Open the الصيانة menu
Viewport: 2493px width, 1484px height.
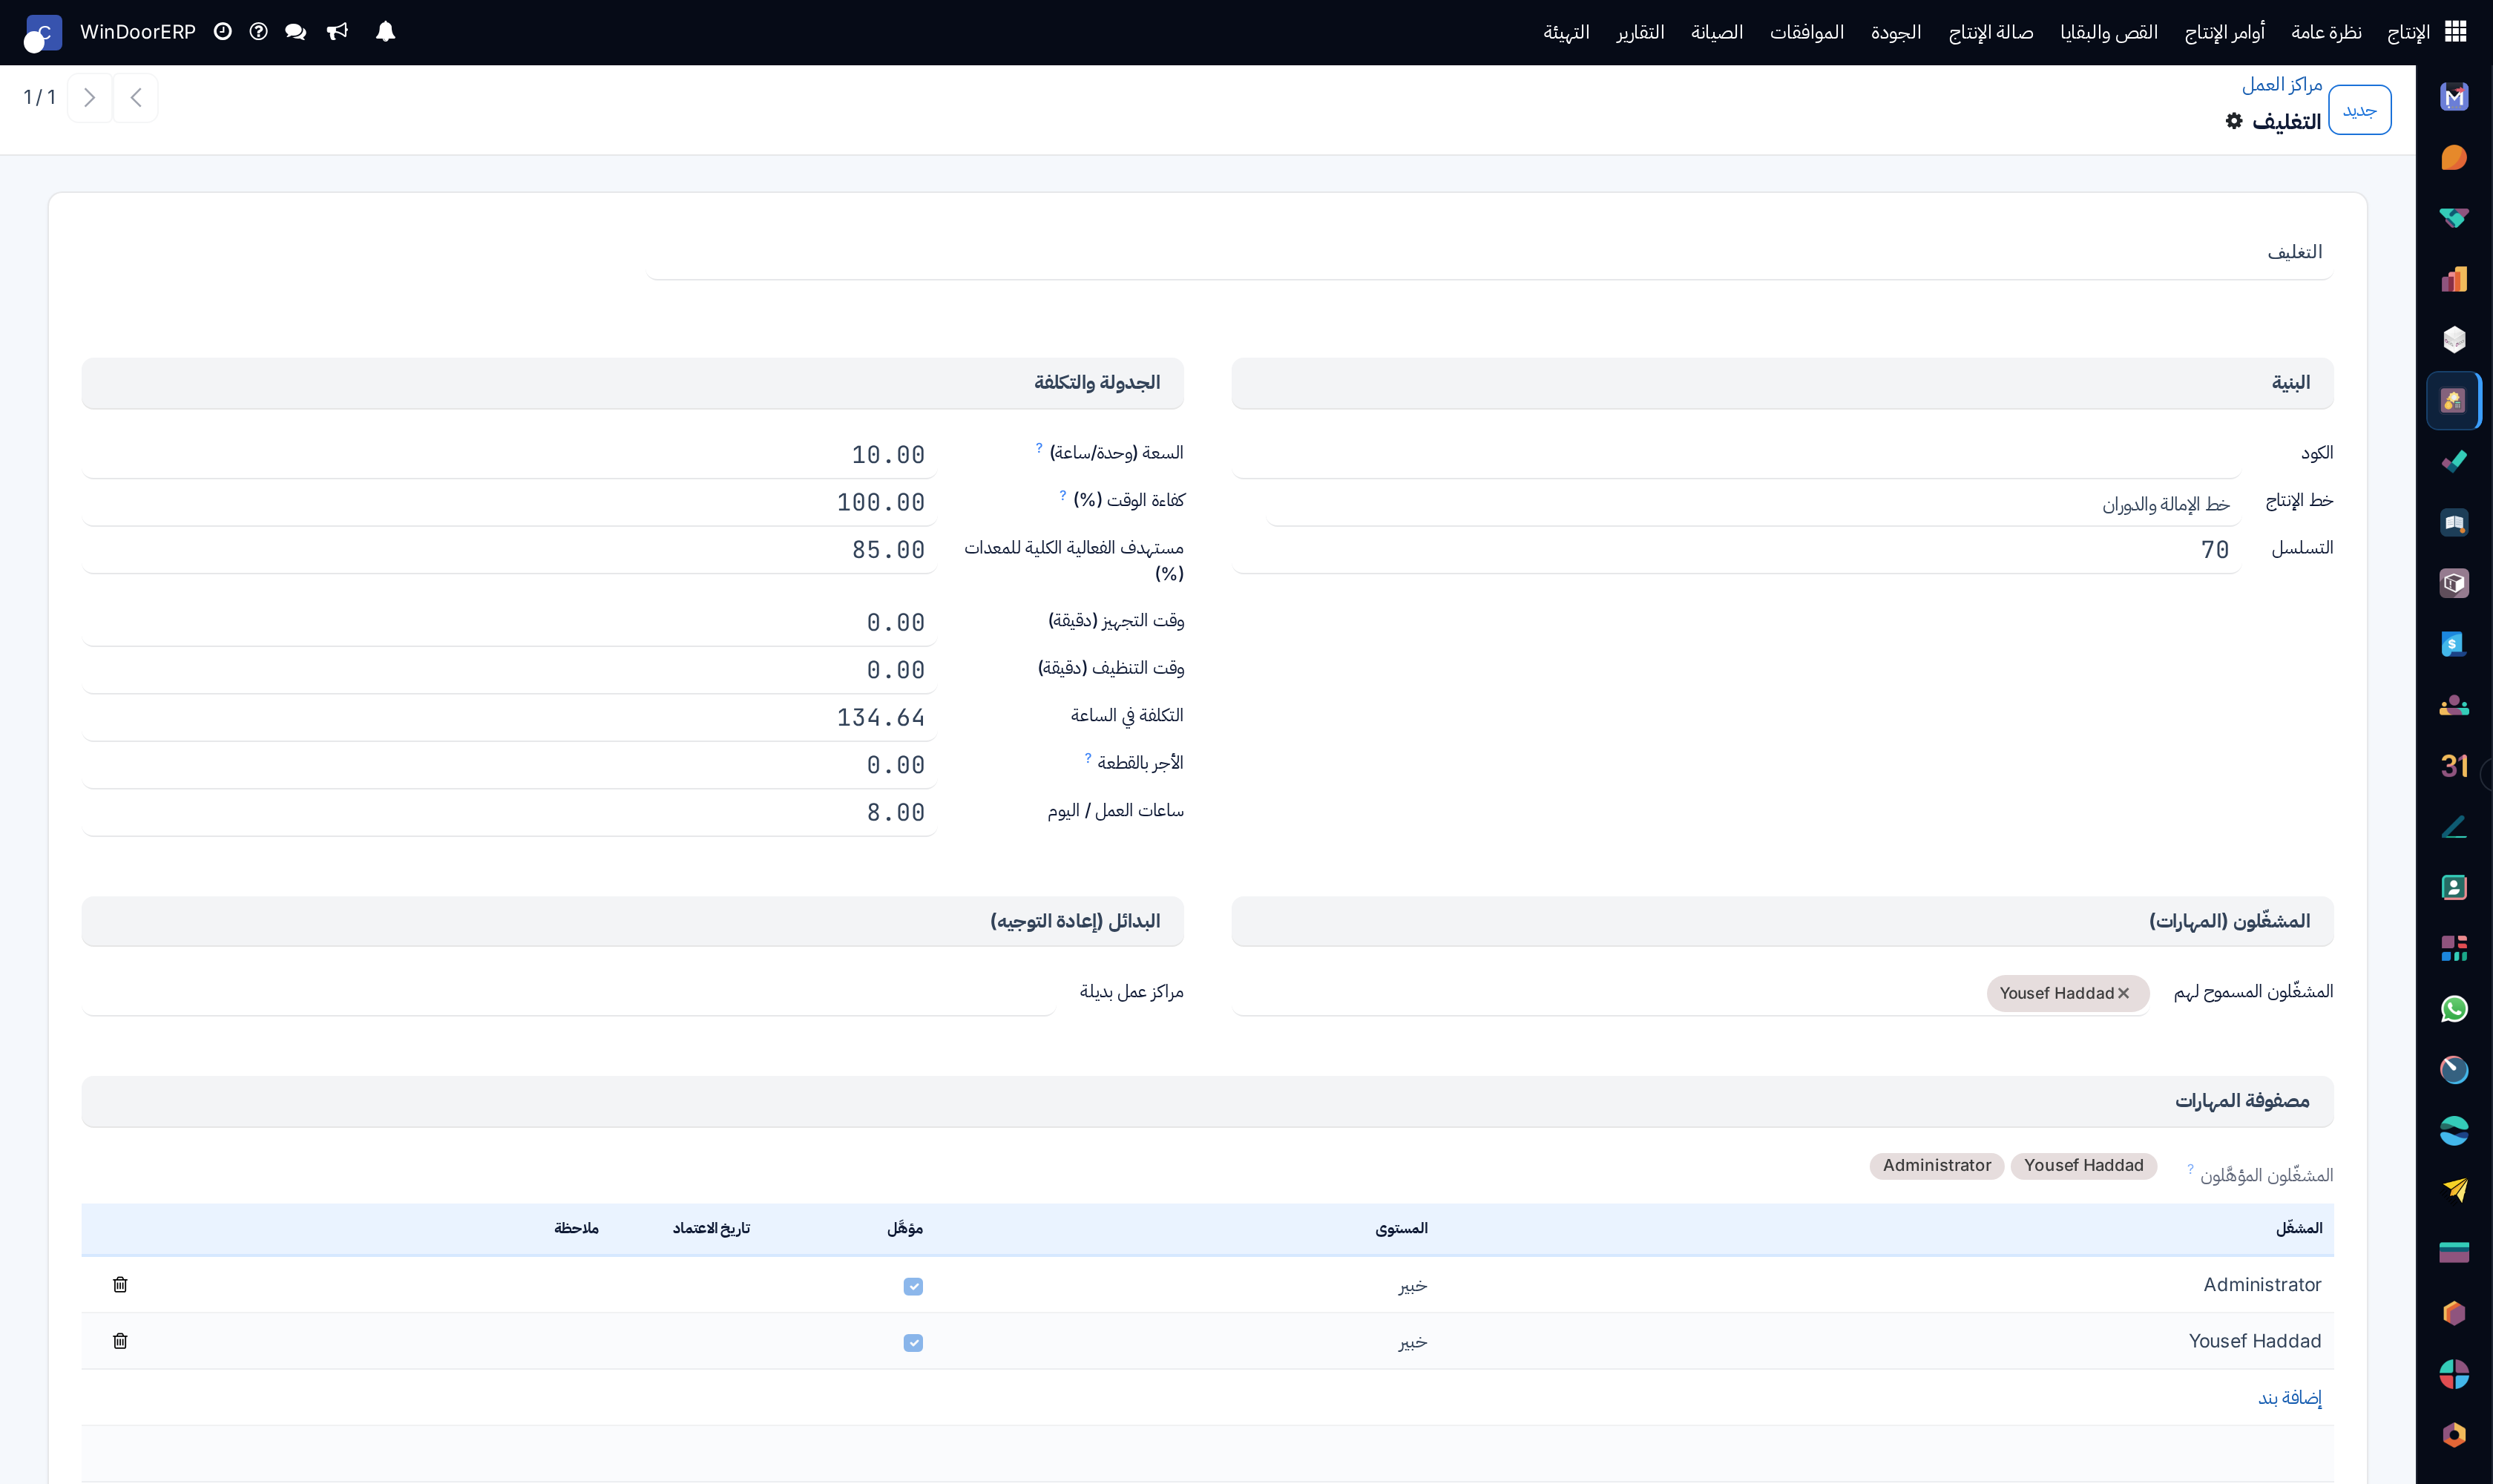tap(1717, 32)
